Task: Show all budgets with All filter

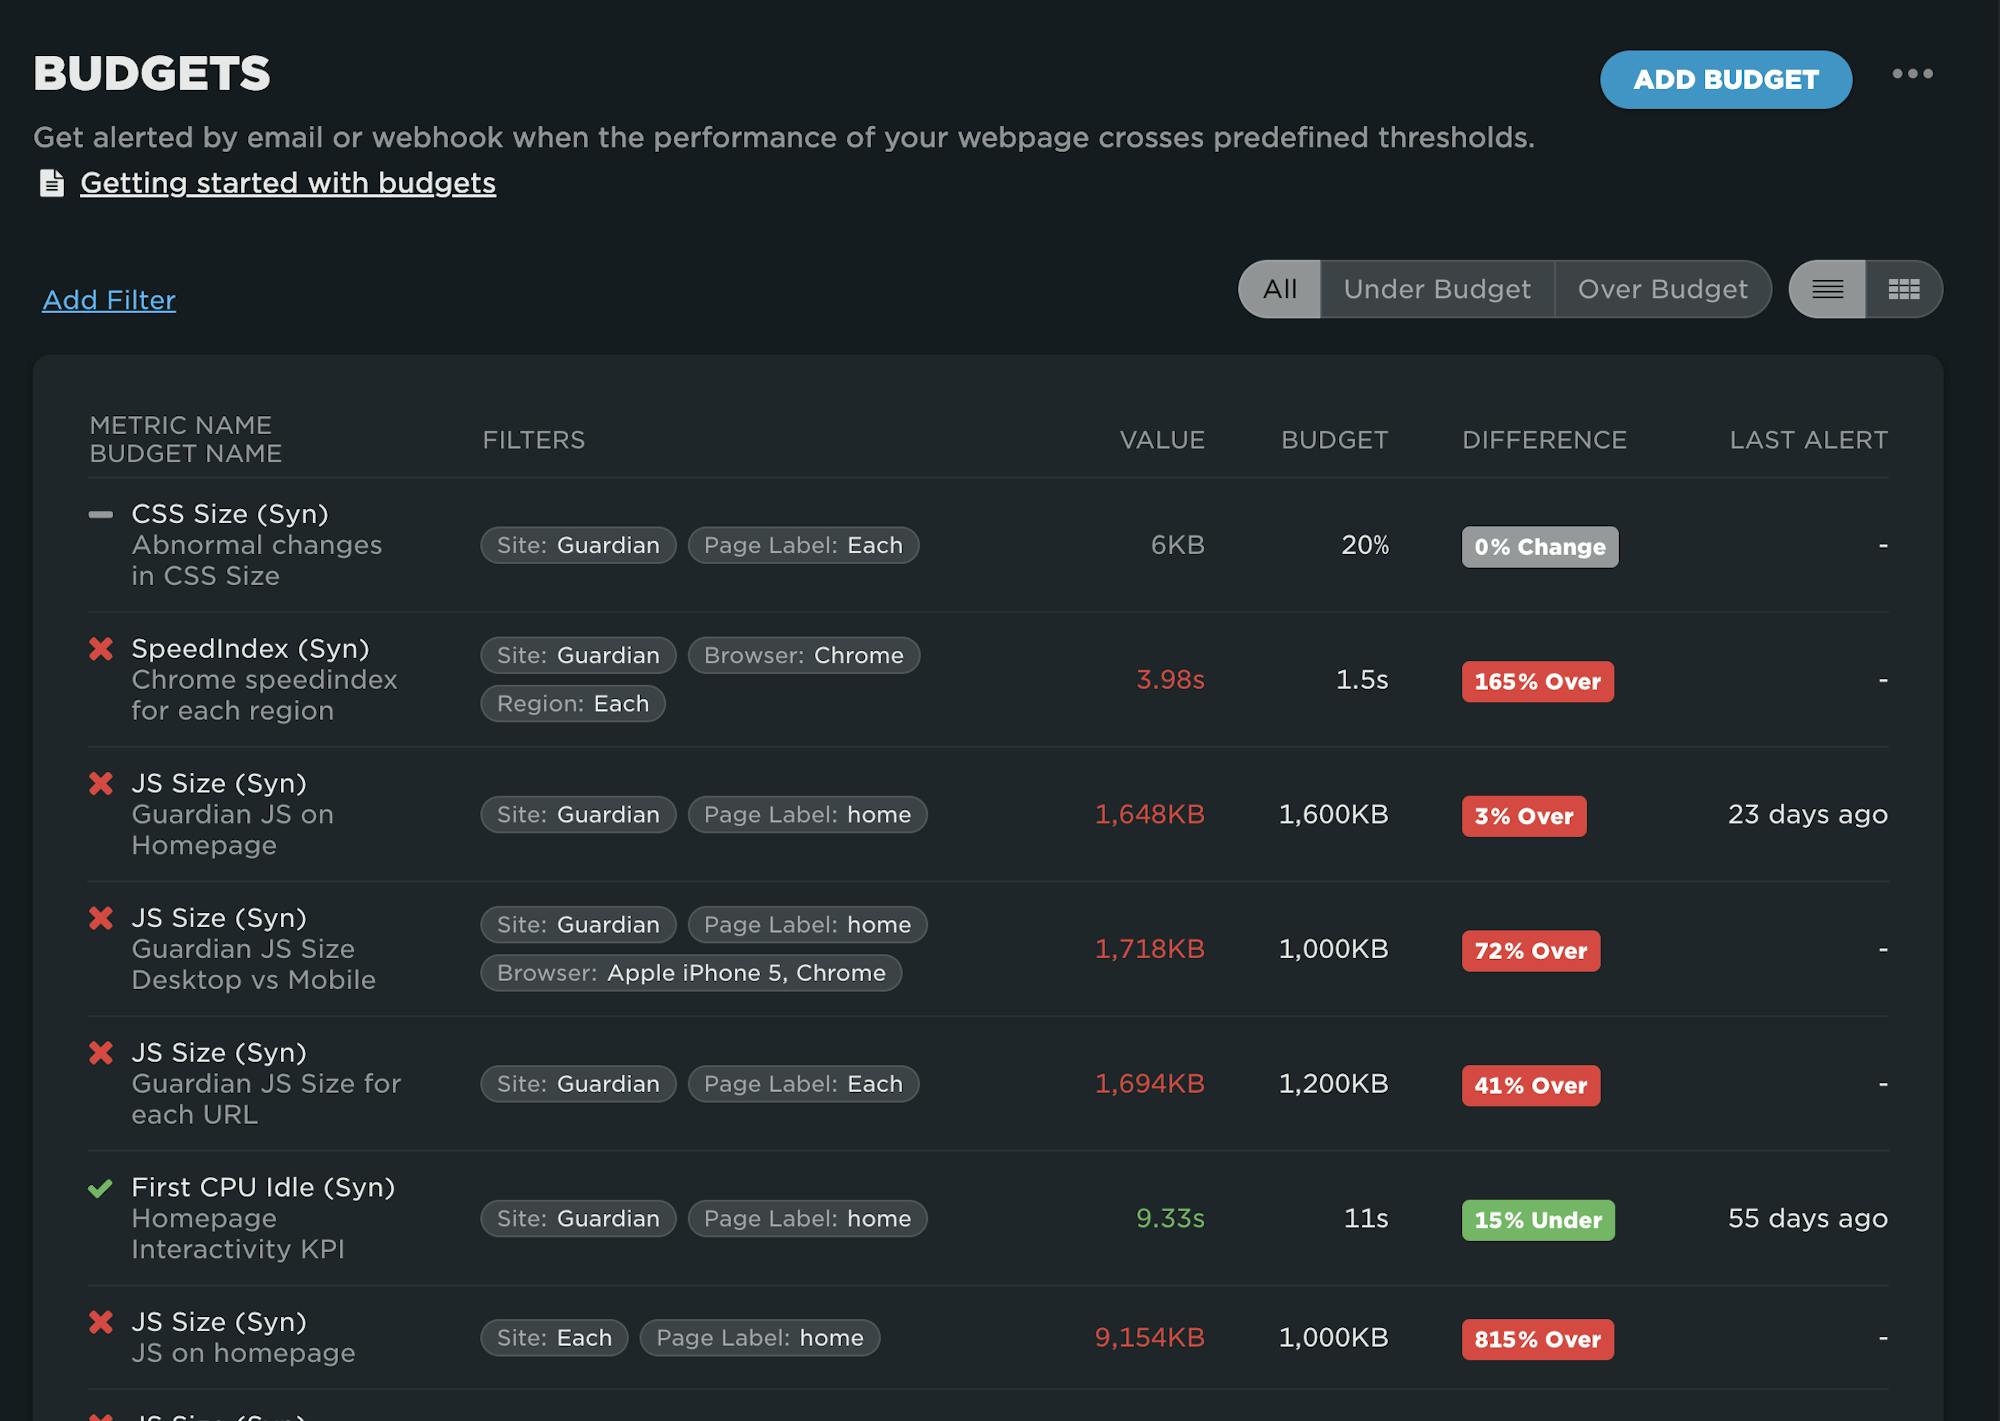Action: pyautogui.click(x=1279, y=289)
